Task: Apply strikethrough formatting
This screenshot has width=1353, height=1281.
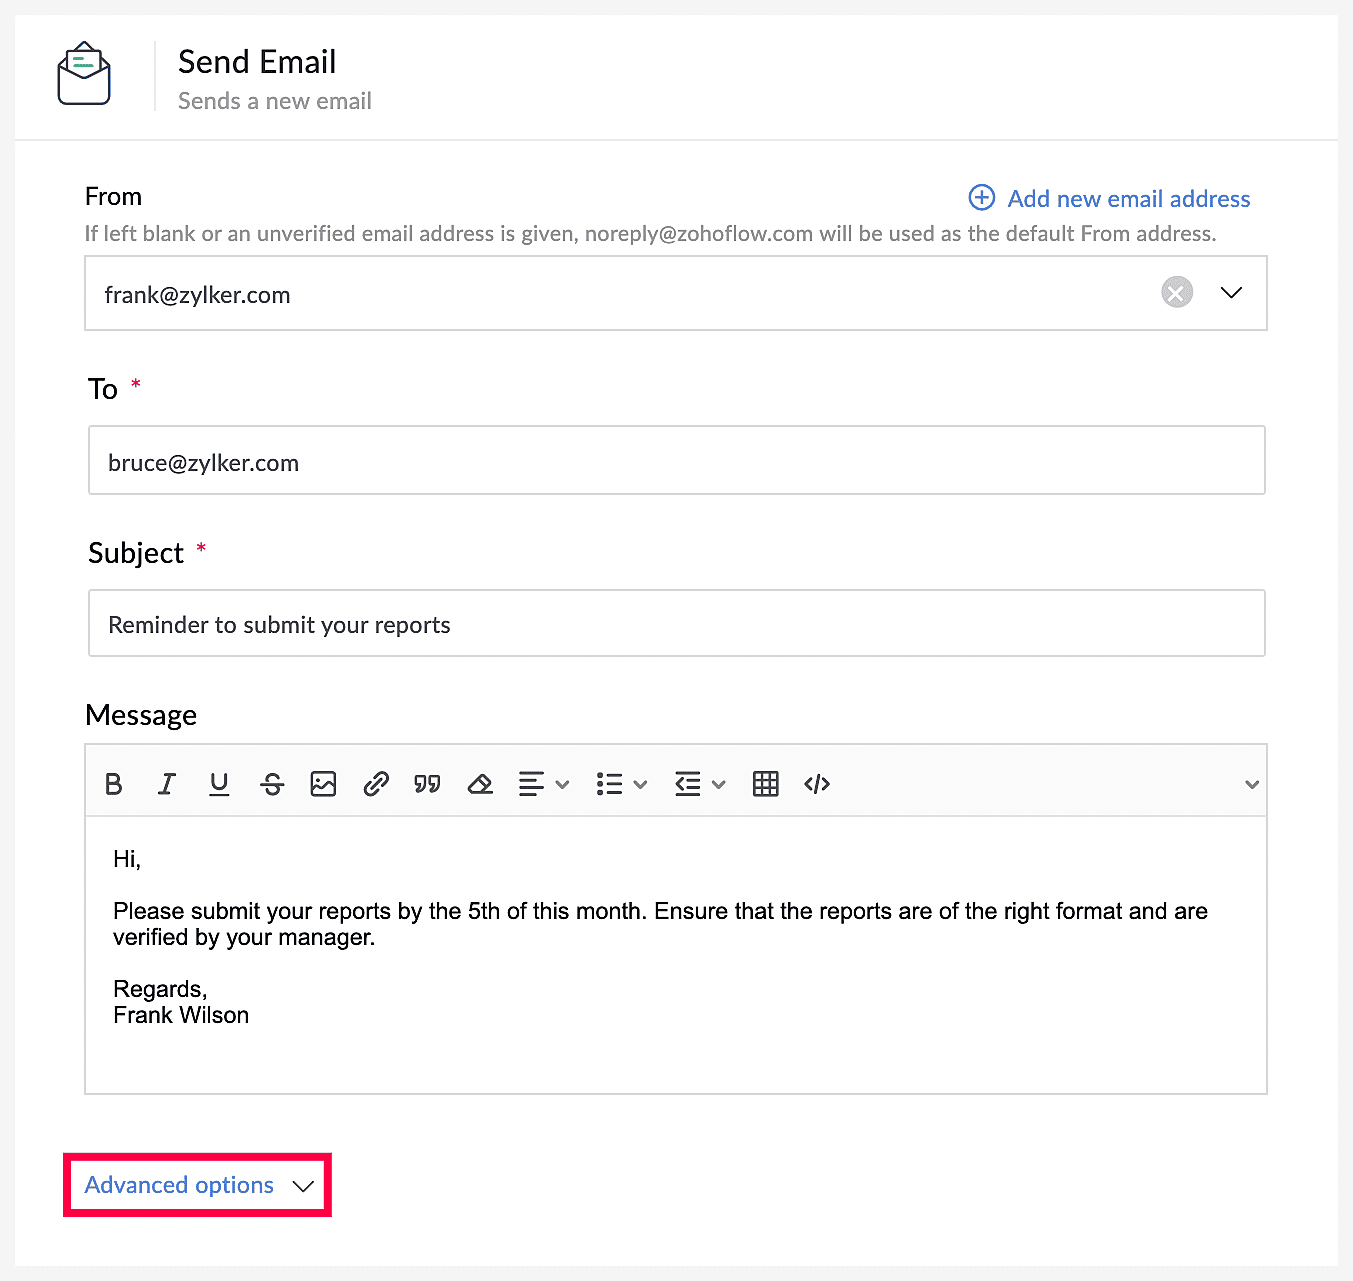Action: click(x=272, y=784)
